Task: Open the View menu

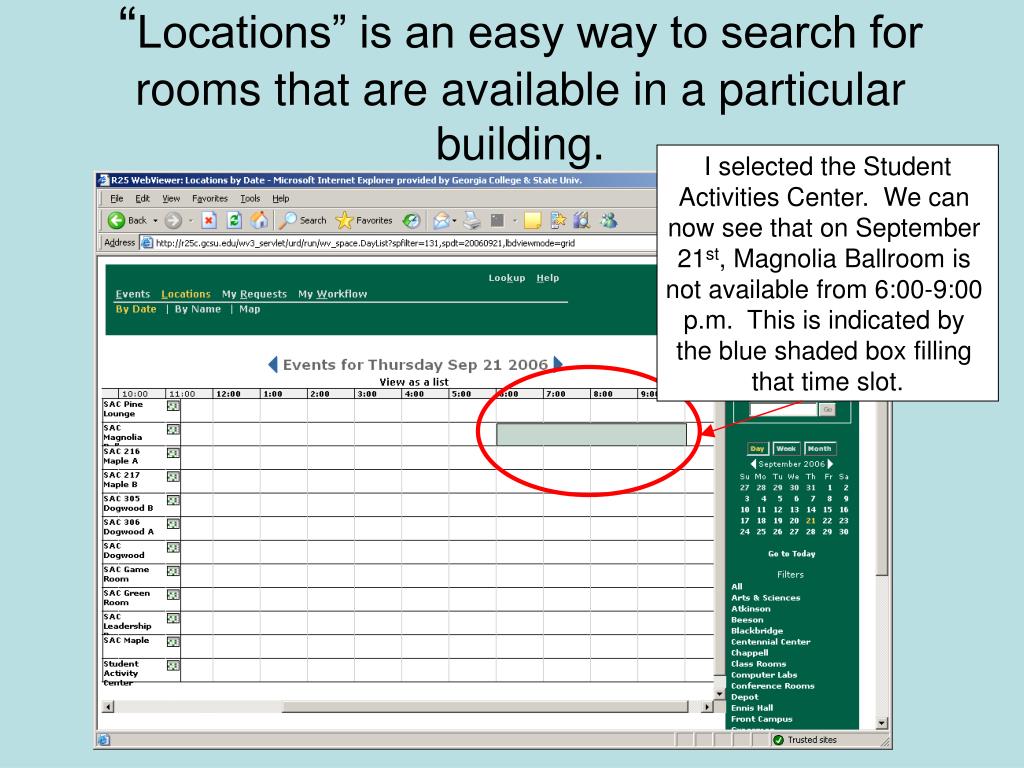Action: tap(171, 199)
